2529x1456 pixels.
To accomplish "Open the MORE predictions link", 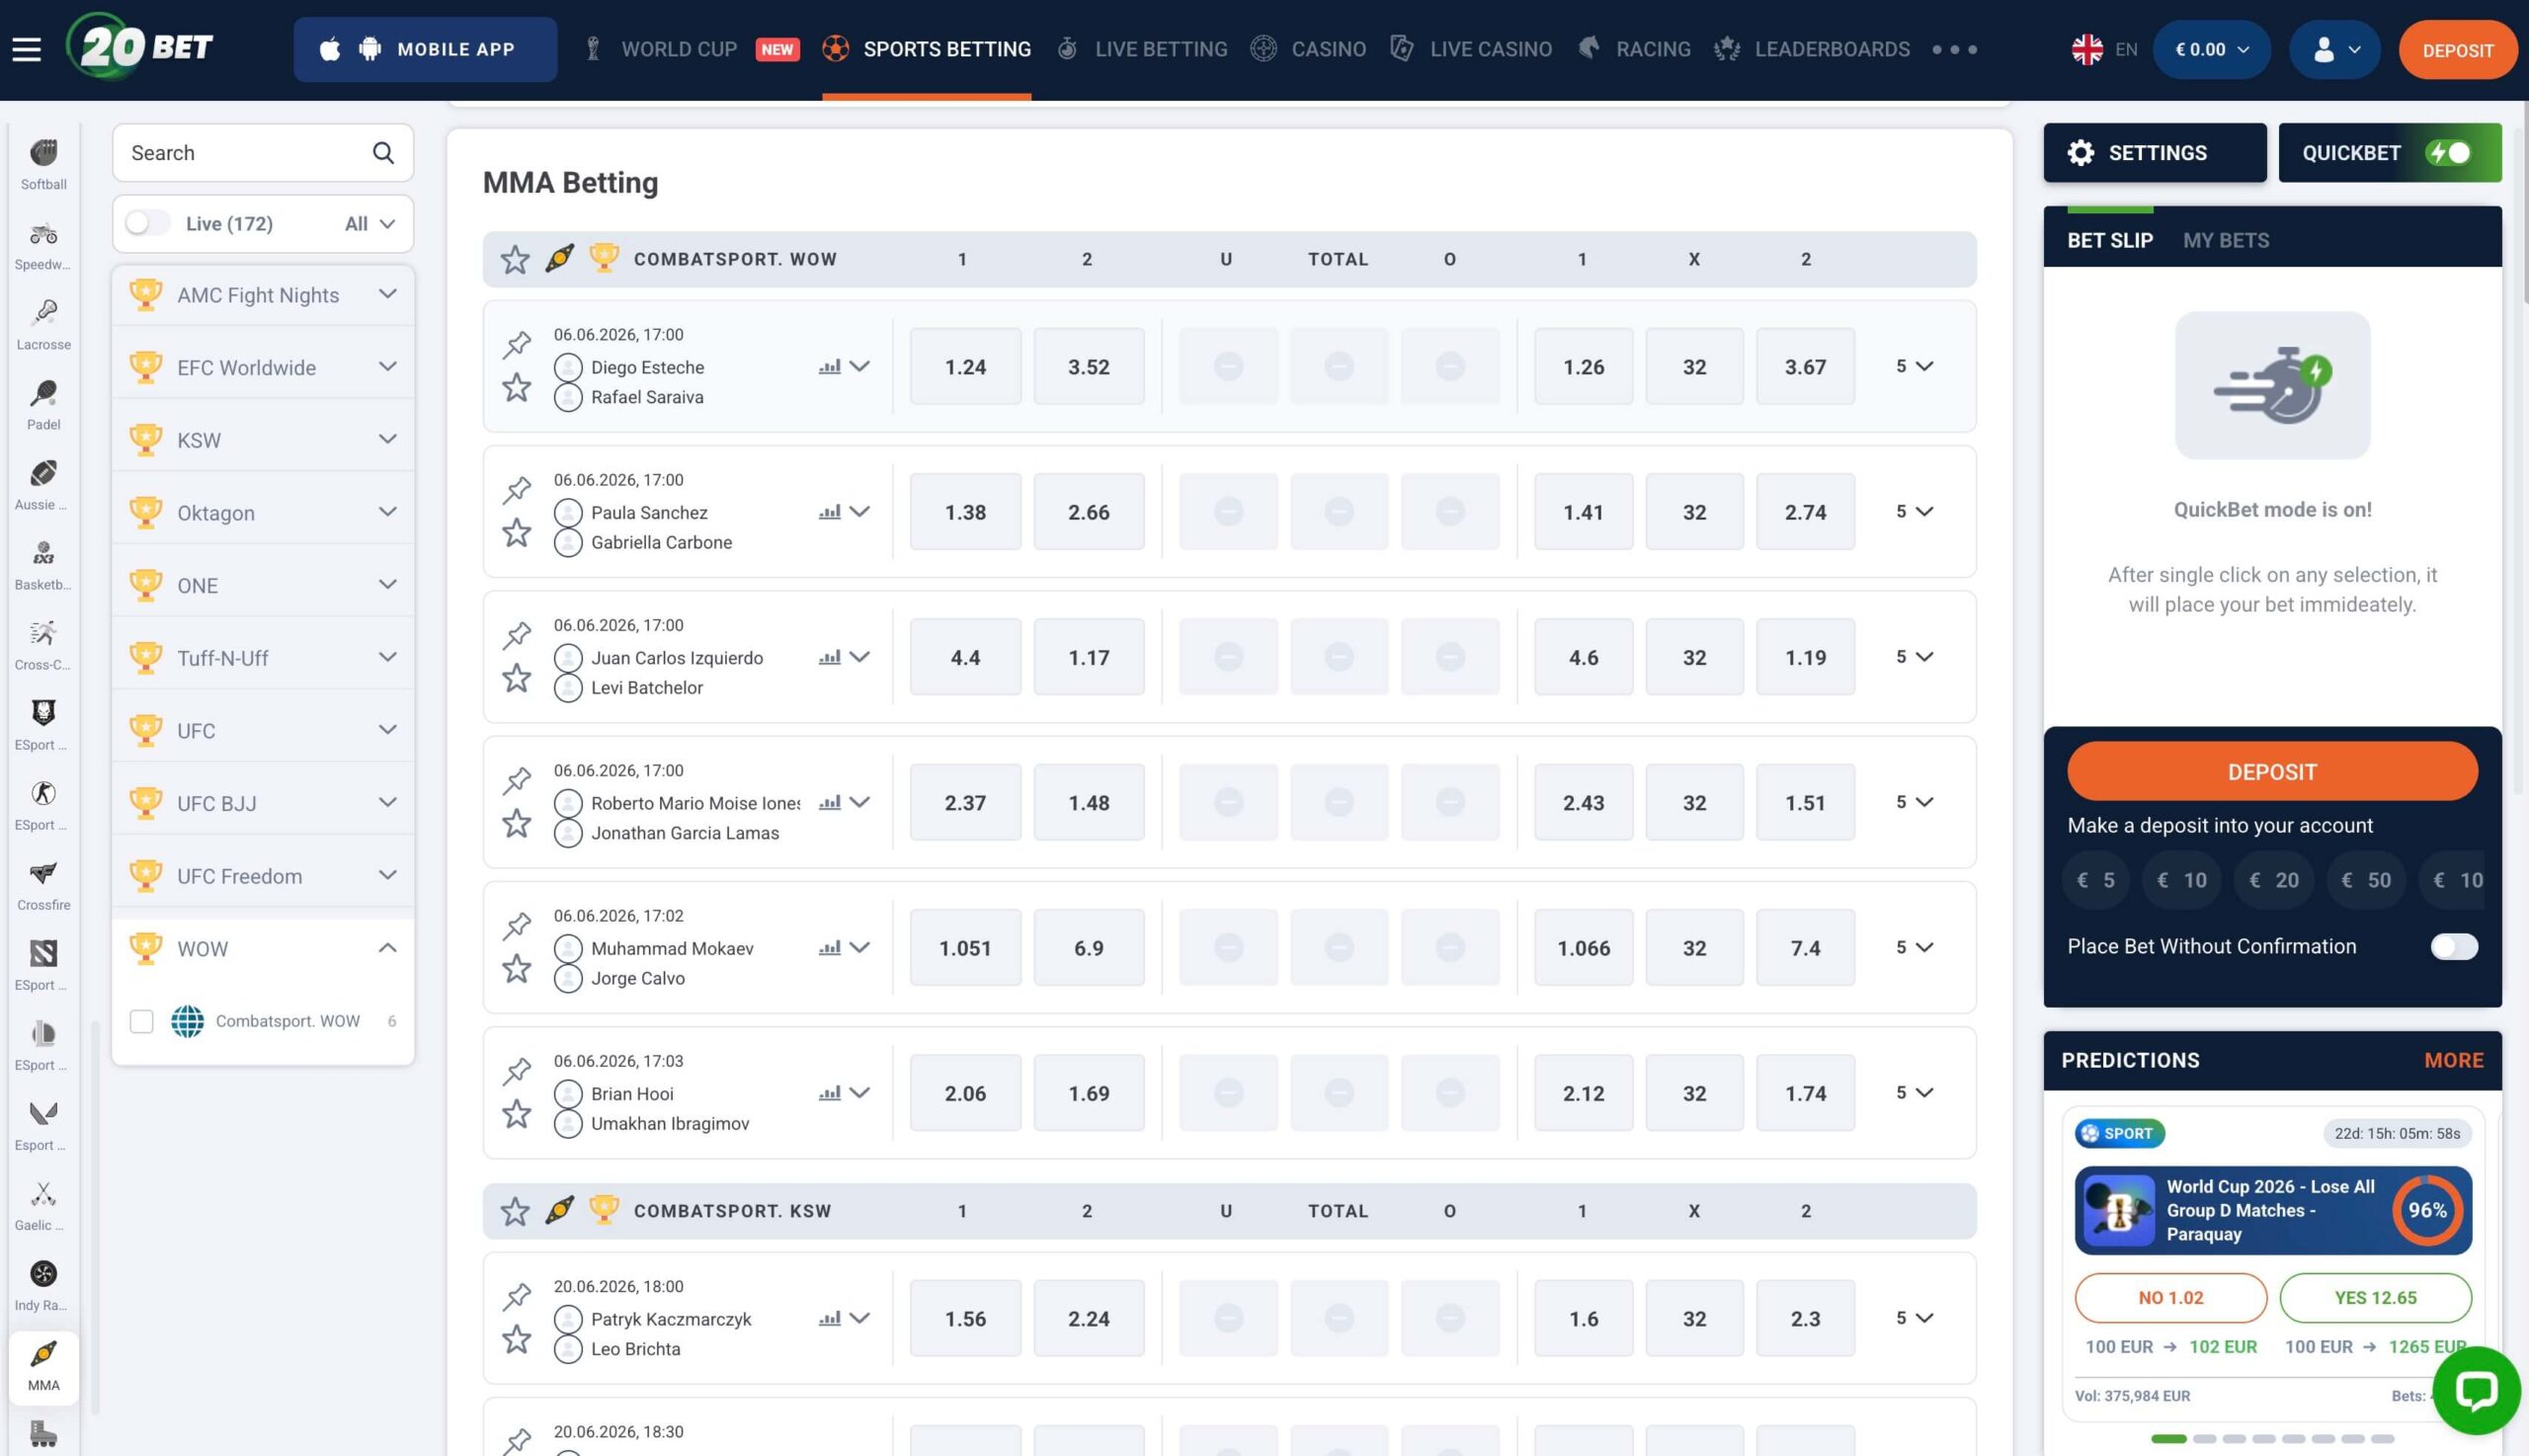I will 2453,1060.
